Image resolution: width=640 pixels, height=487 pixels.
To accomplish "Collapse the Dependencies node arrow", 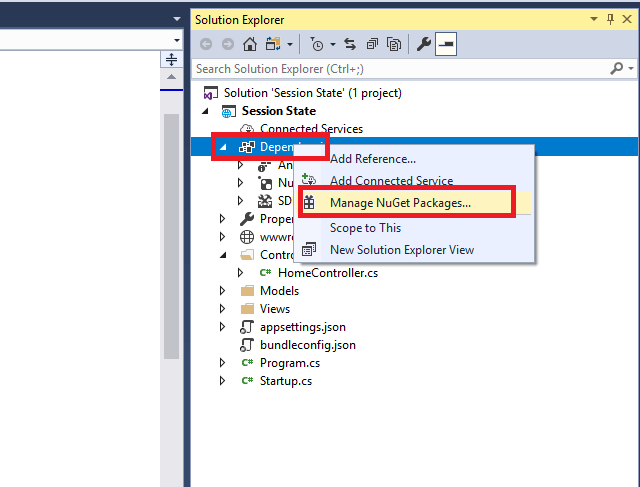I will tap(223, 147).
